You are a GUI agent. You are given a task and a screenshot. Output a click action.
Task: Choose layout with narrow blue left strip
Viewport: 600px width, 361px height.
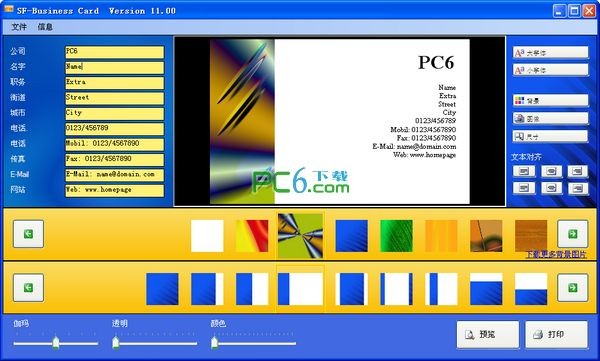(300, 289)
